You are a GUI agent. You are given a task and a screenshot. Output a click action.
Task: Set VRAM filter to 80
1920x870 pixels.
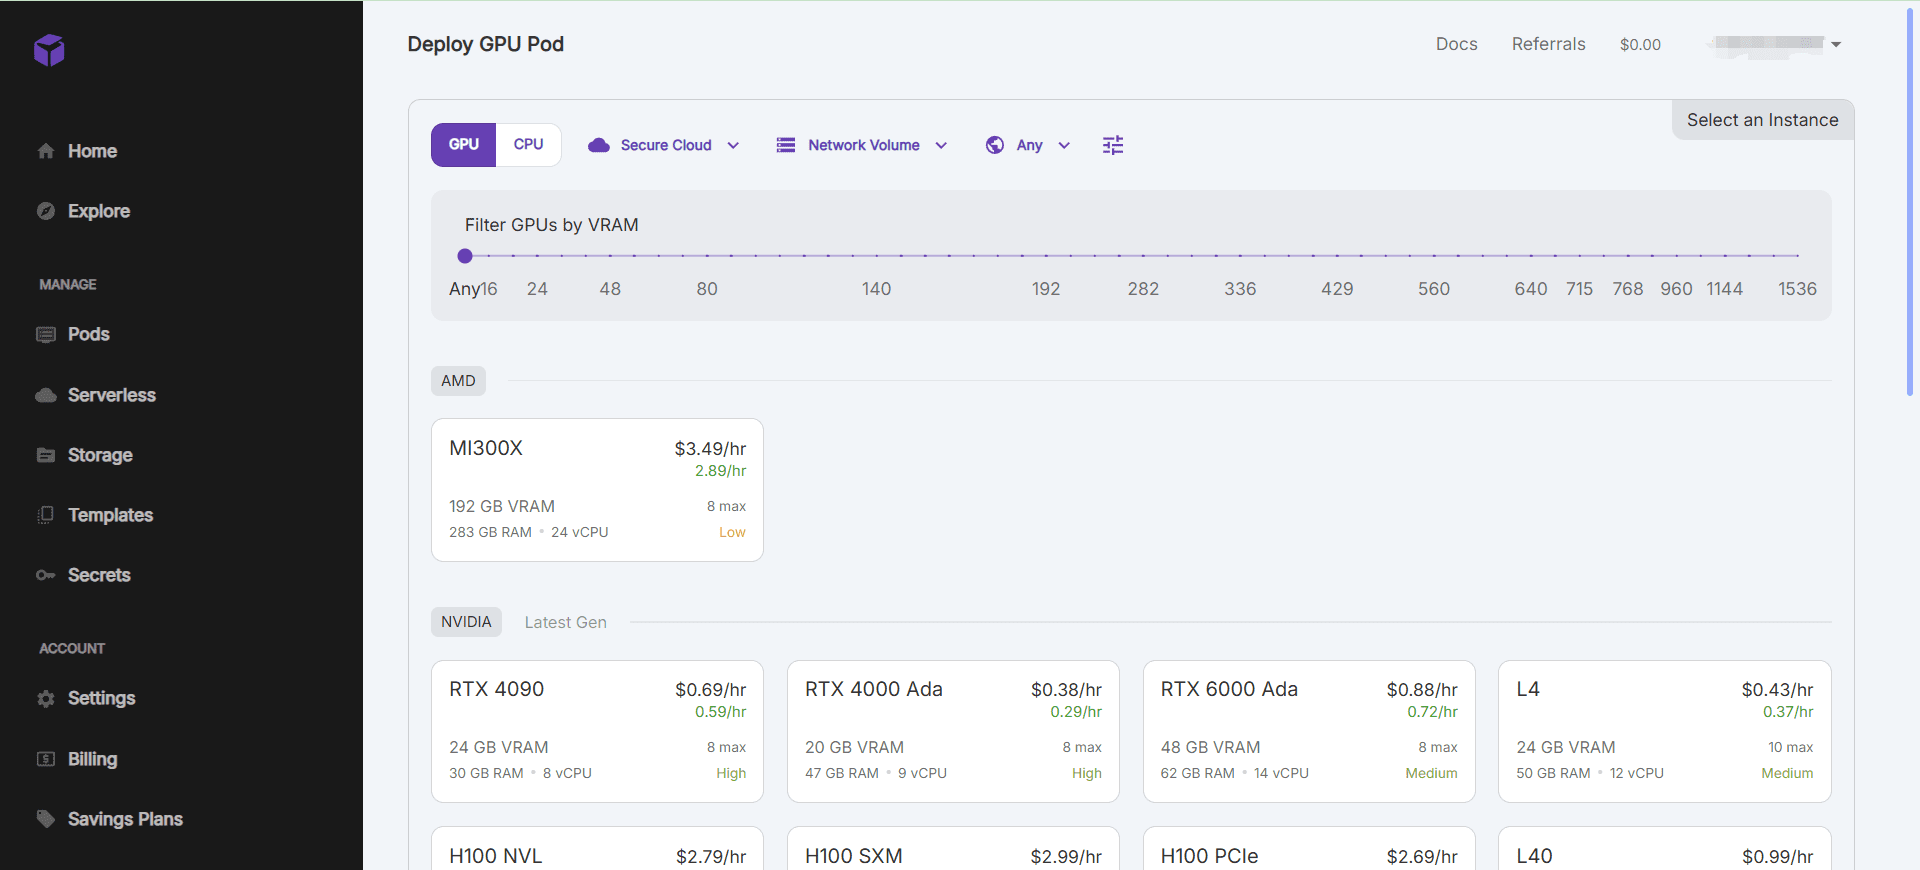(x=707, y=289)
